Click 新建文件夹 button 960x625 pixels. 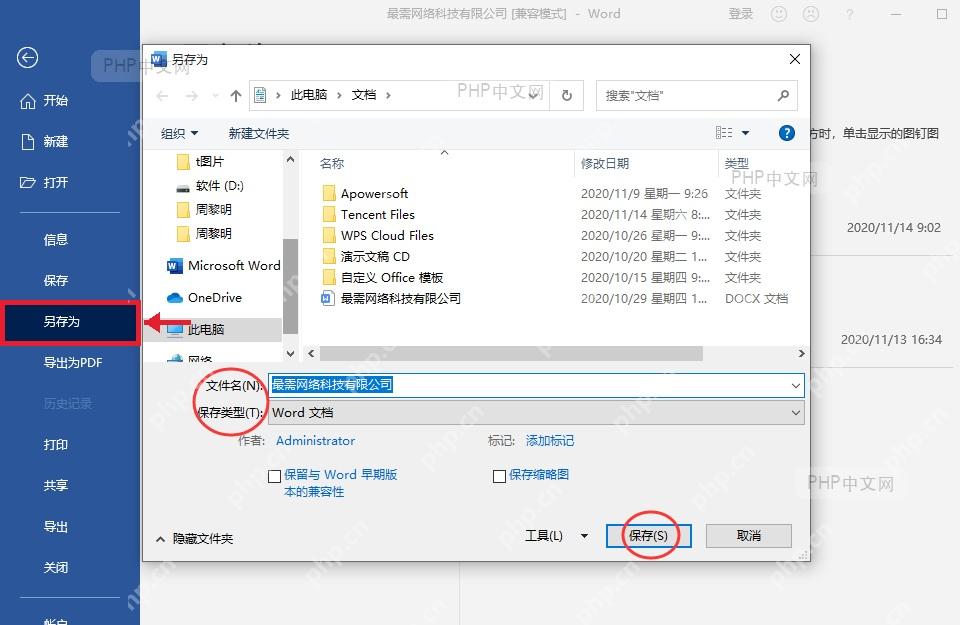(258, 133)
